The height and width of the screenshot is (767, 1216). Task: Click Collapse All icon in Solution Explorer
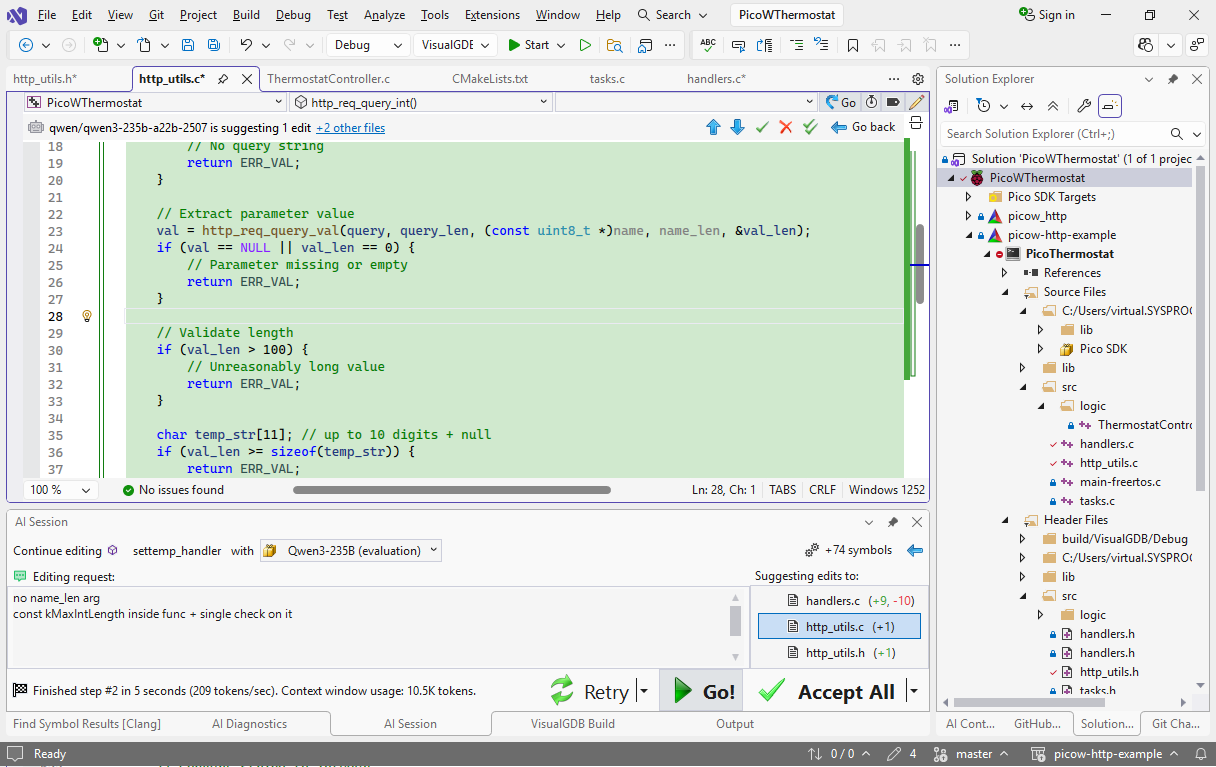(1053, 106)
